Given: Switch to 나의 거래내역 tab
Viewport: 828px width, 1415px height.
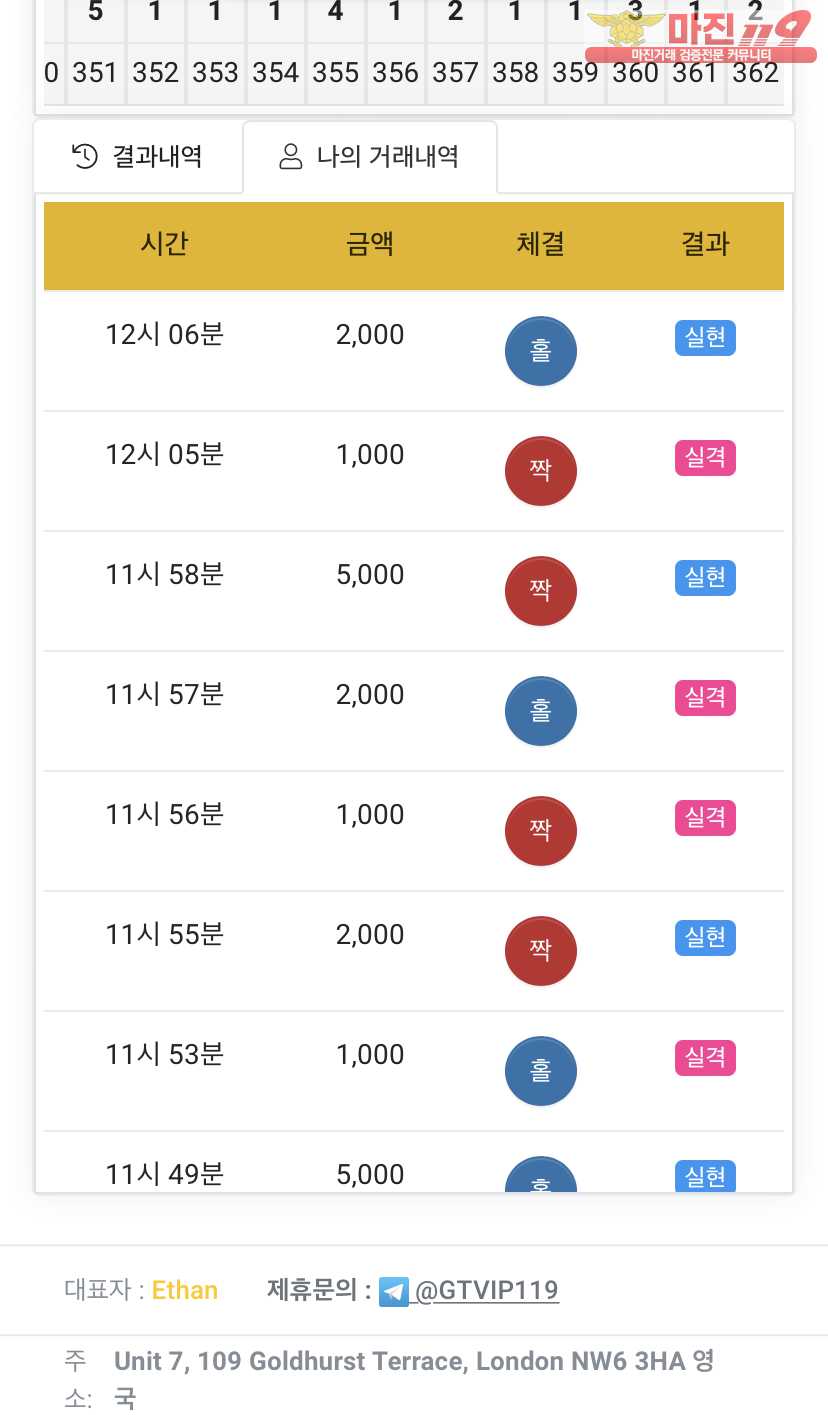Looking at the screenshot, I should pyautogui.click(x=370, y=157).
